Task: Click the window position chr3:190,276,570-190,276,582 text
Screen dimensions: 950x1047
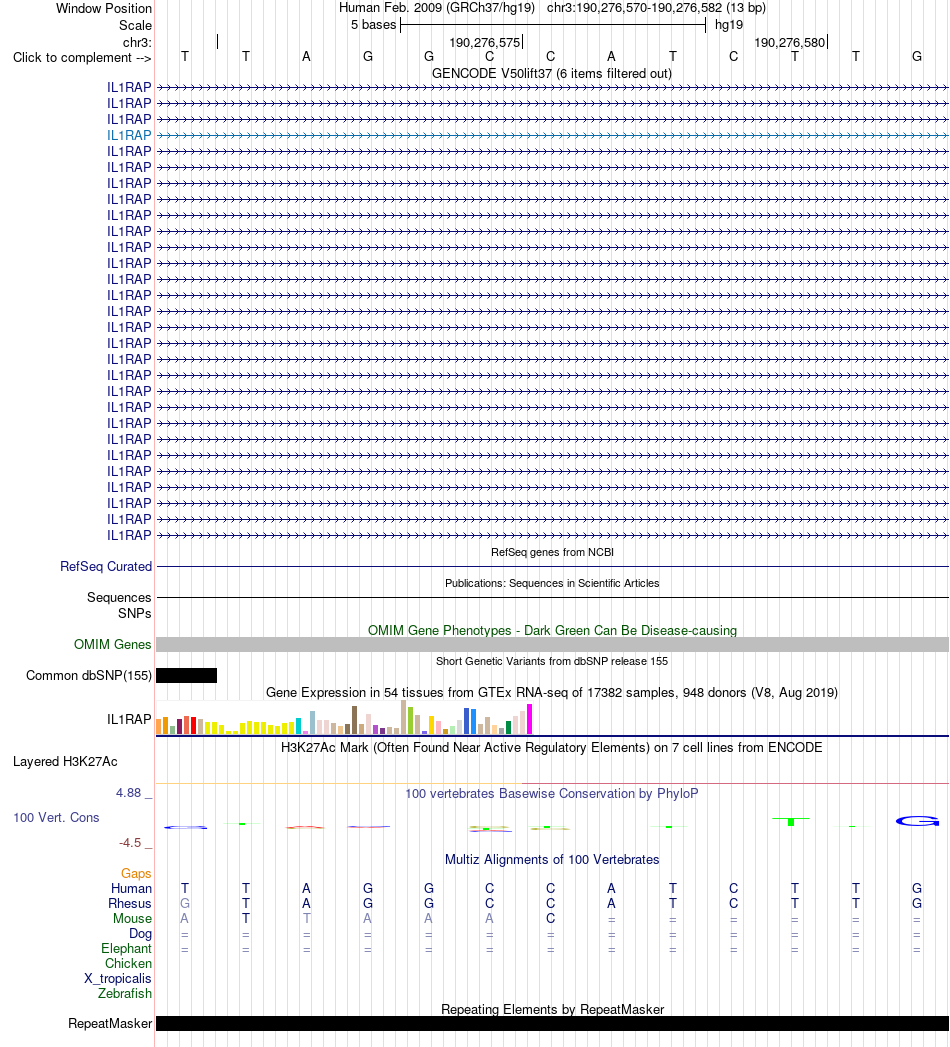Action: 656,8
